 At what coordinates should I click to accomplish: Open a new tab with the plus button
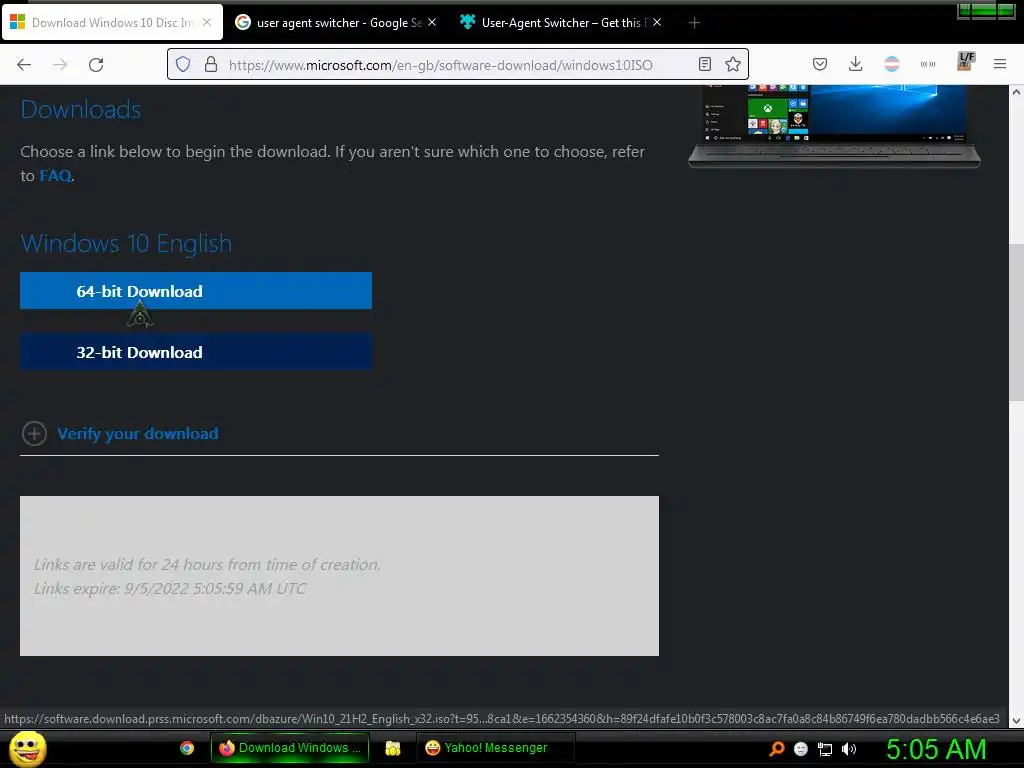(694, 23)
